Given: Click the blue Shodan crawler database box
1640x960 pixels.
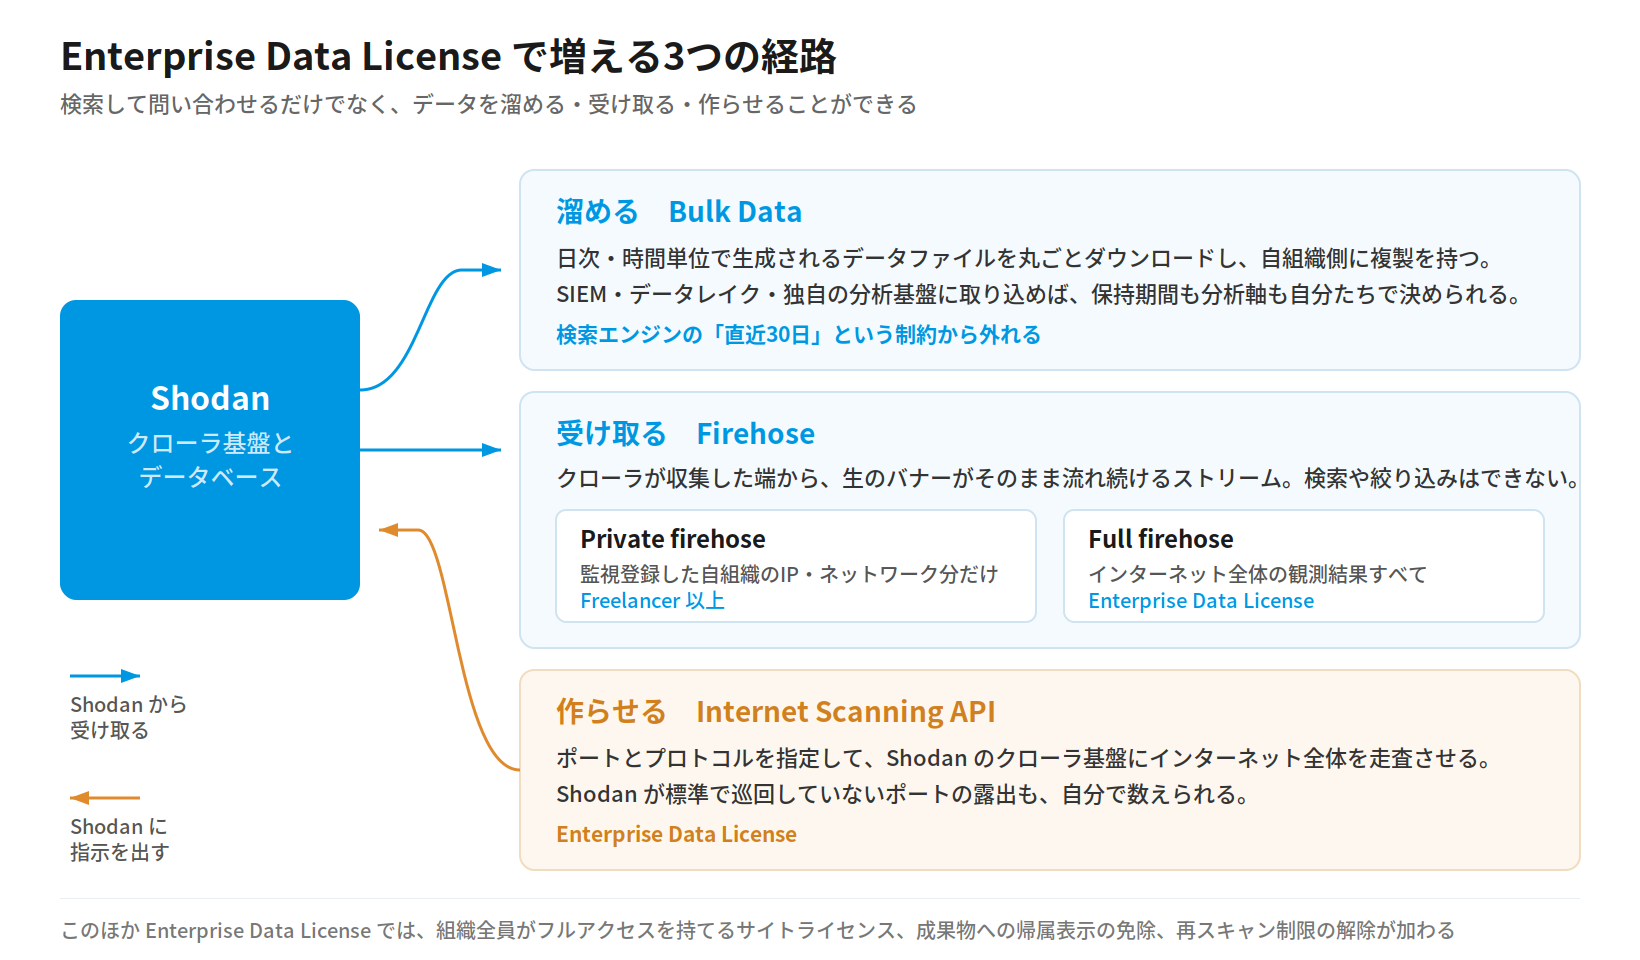Looking at the screenshot, I should coord(210,450).
